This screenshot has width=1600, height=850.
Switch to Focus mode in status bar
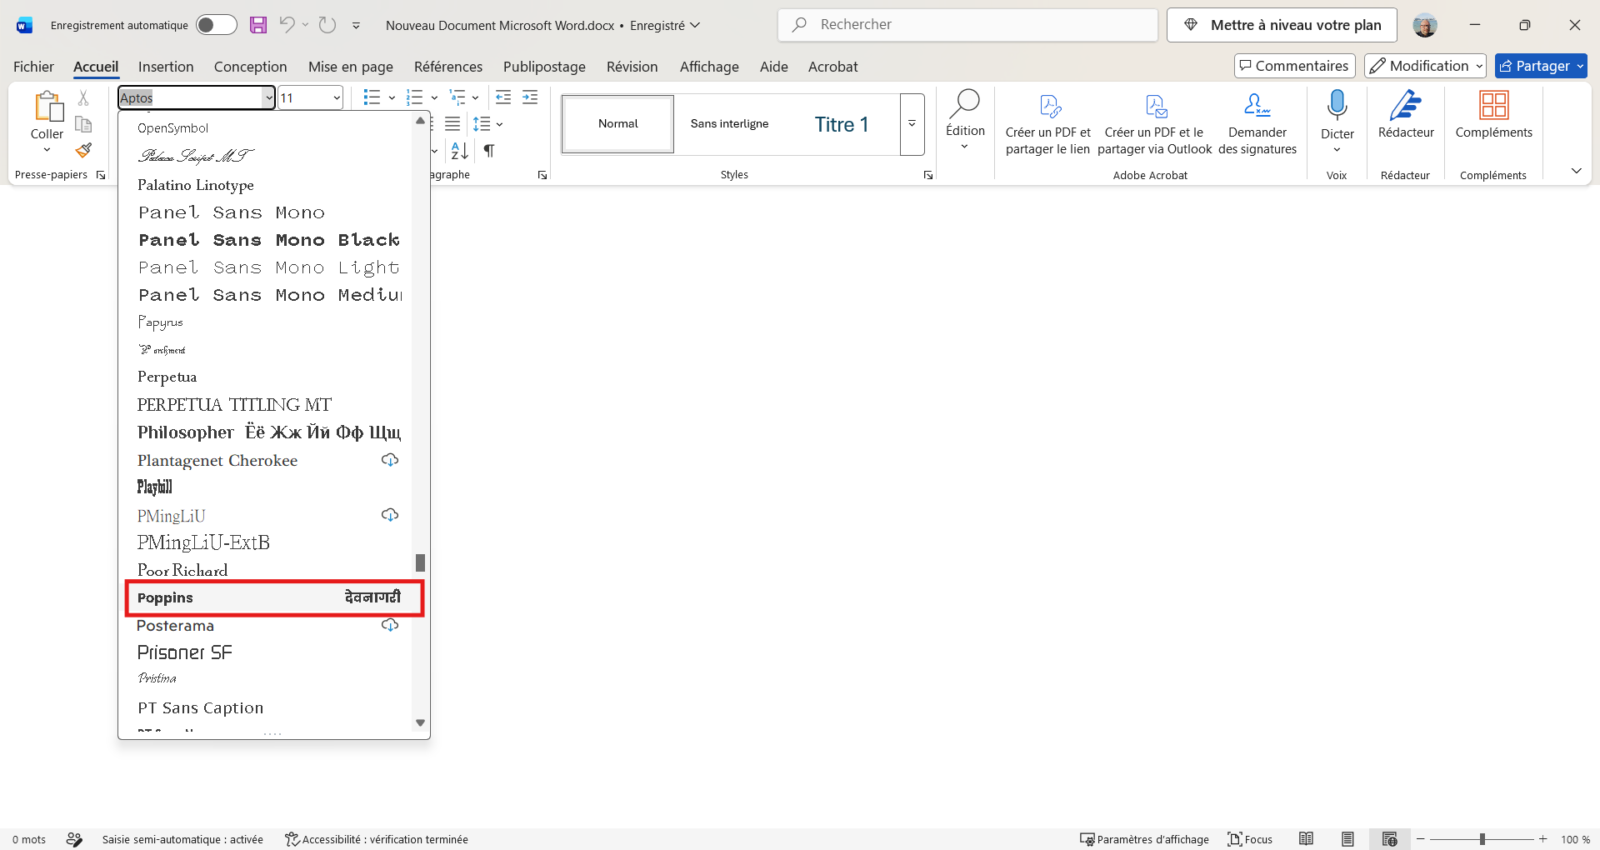1250,839
